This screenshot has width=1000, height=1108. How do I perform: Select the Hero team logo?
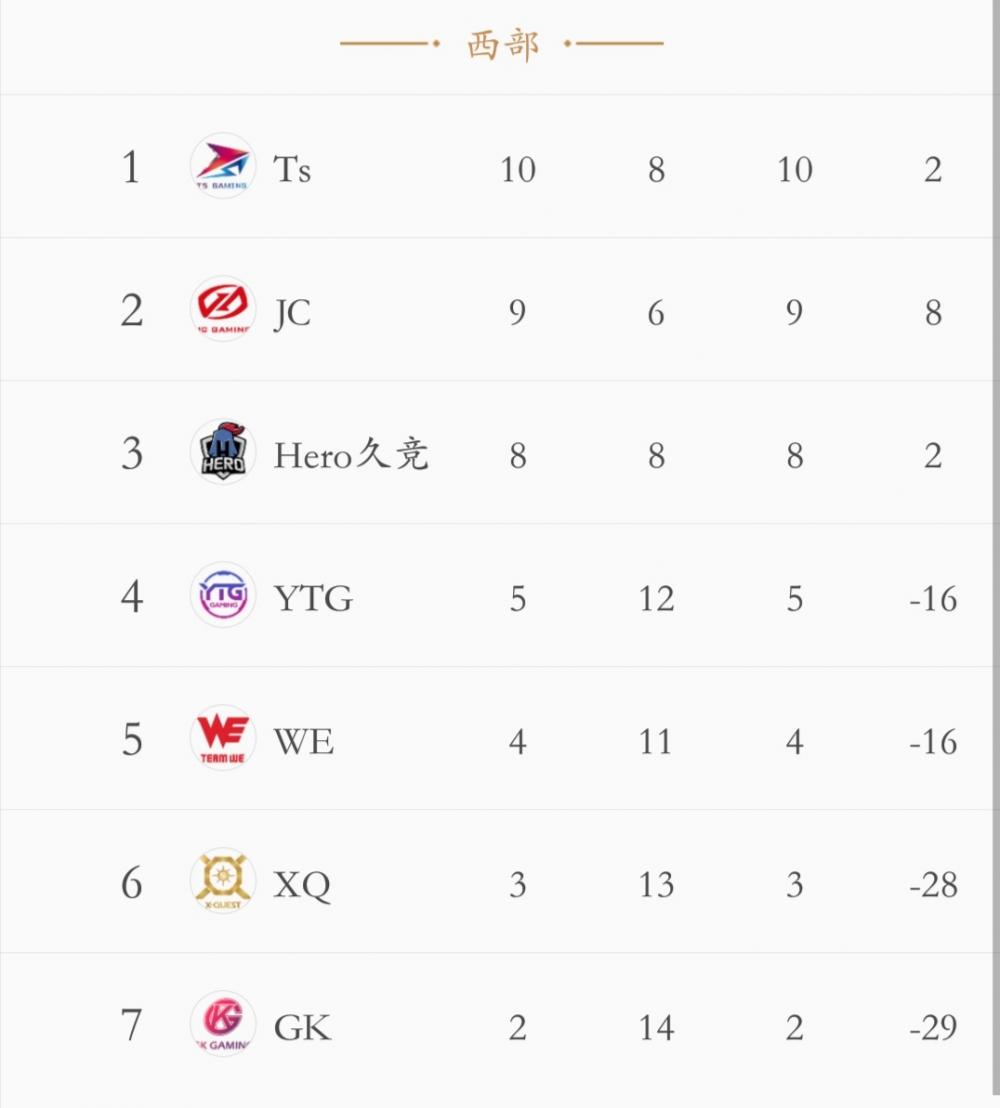pyautogui.click(x=222, y=452)
